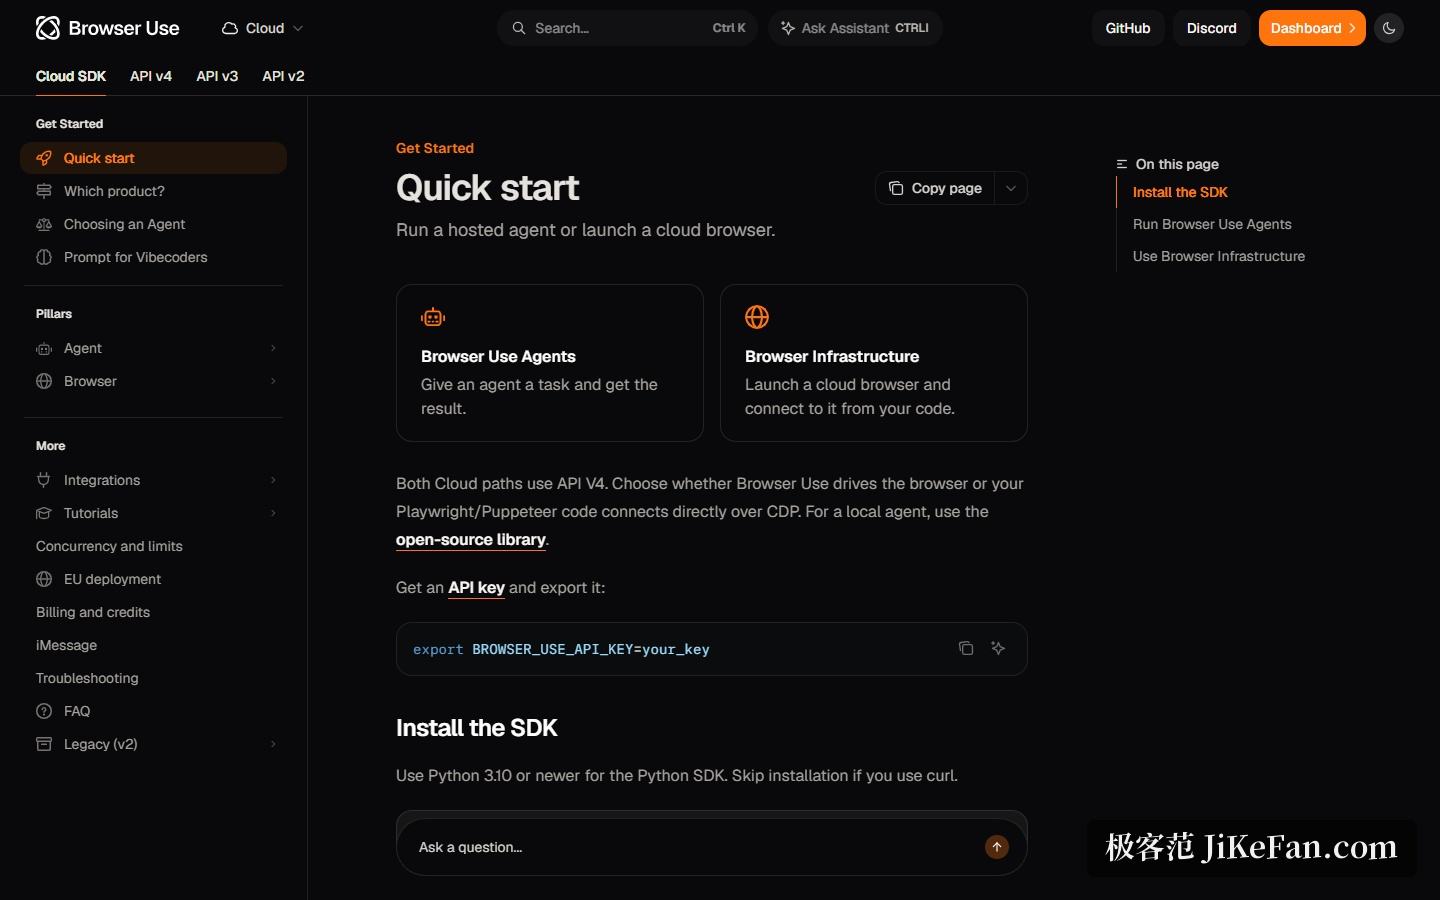Screen dimensions: 1440x900
Task: Click the Copy page button
Action: pyautogui.click(x=935, y=188)
